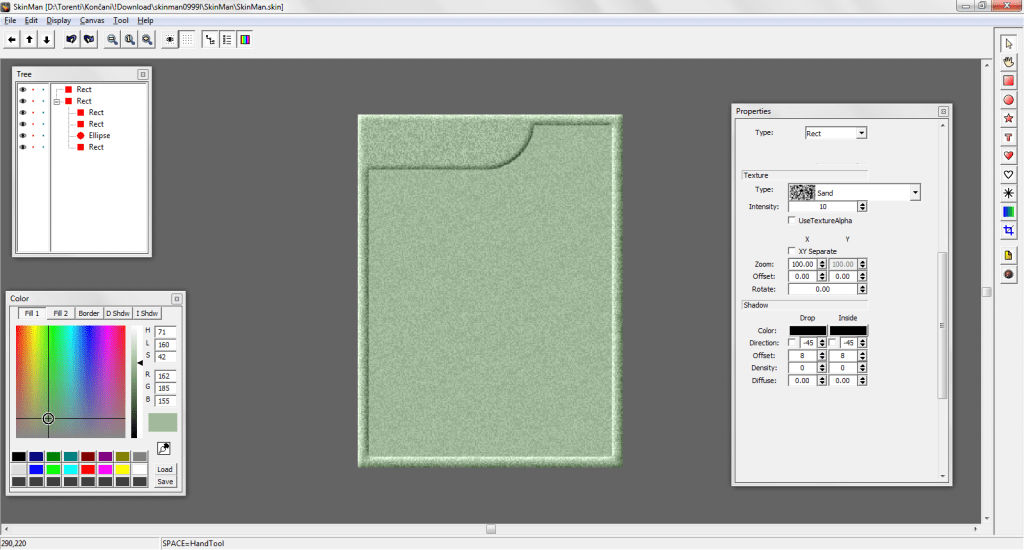Click the undo arrow in top toolbar
This screenshot has width=1024, height=550.
tap(71, 39)
